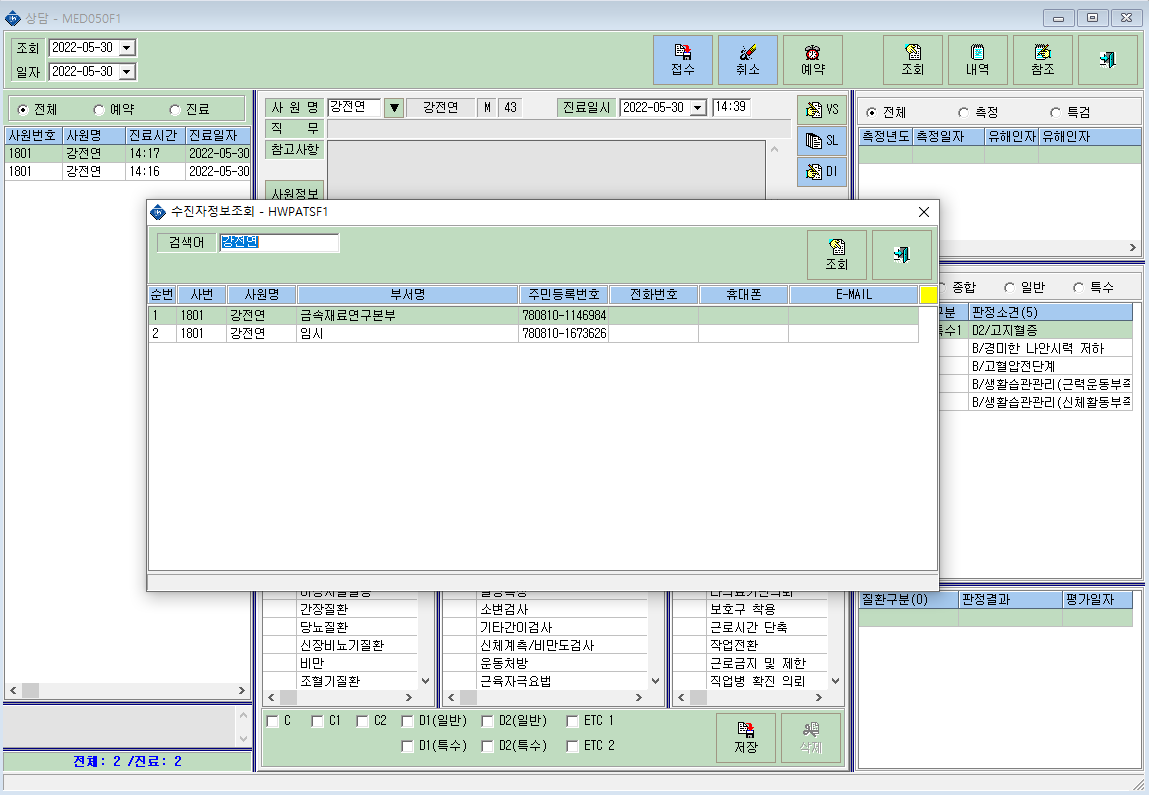The width and height of the screenshot is (1149, 795).
Task: Open the 진료일시 date dropdown
Action: [x=698, y=108]
